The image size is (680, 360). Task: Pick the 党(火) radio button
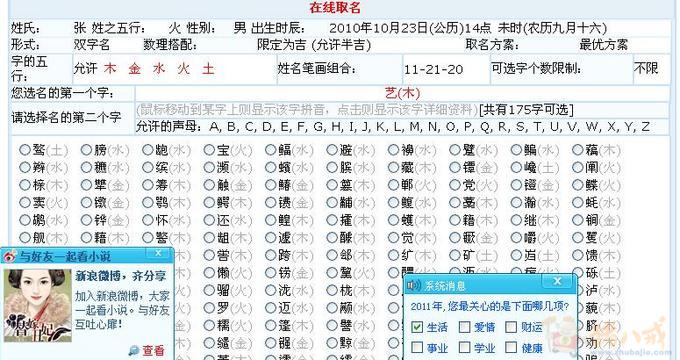pyautogui.click(x=454, y=185)
